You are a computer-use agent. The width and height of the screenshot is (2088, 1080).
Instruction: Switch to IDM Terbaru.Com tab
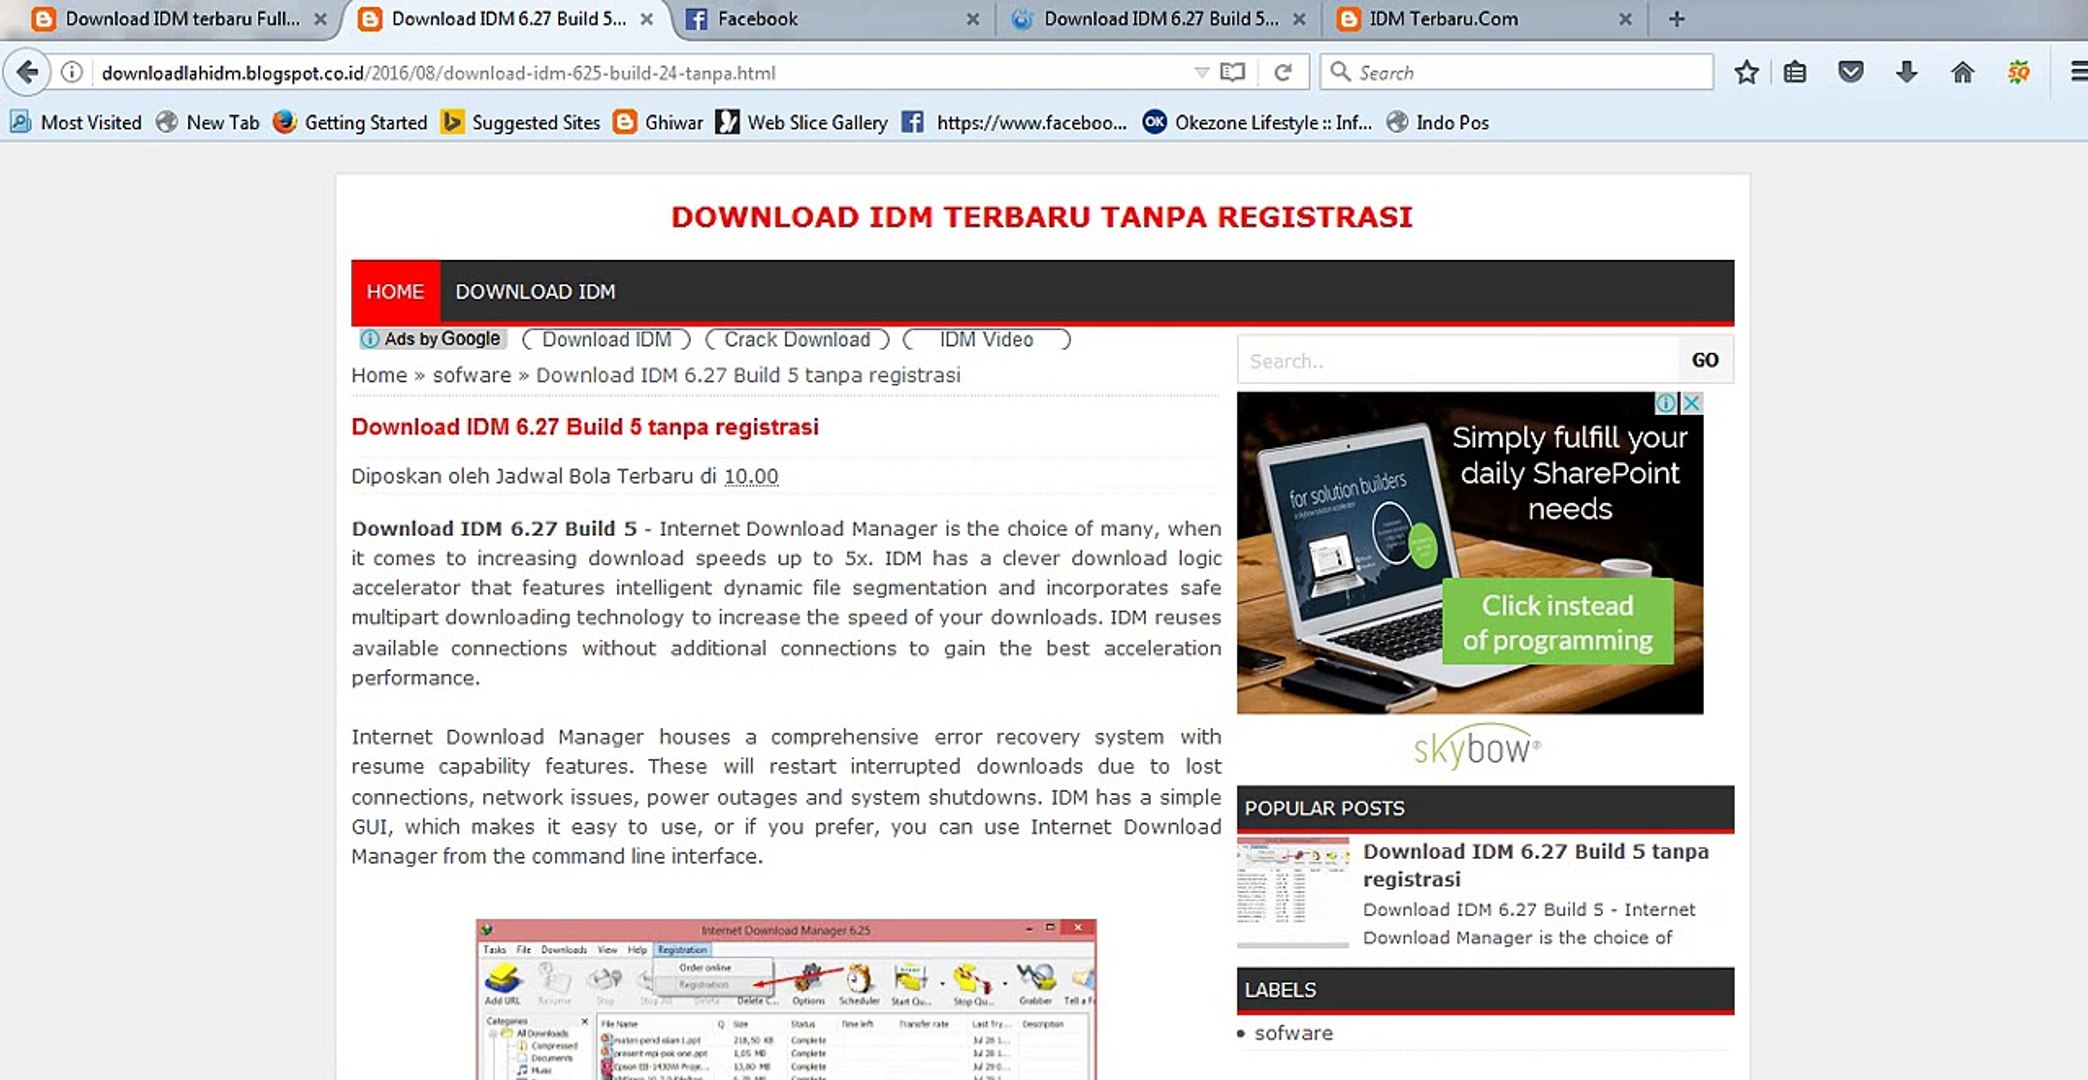click(1485, 19)
